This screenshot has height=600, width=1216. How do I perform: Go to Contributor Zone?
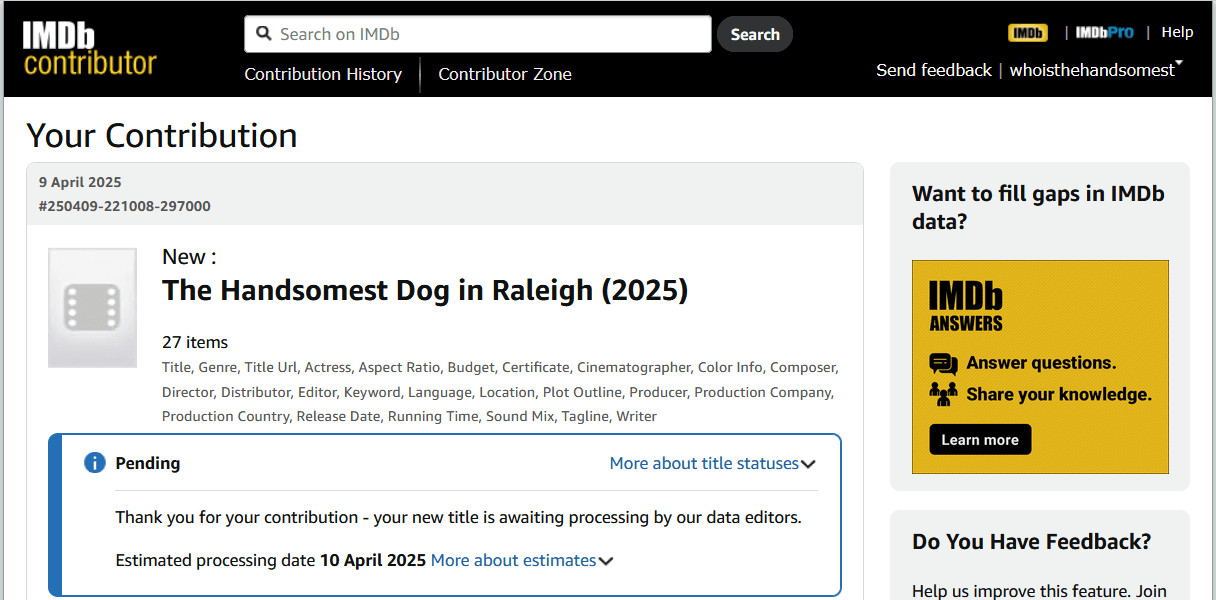505,74
